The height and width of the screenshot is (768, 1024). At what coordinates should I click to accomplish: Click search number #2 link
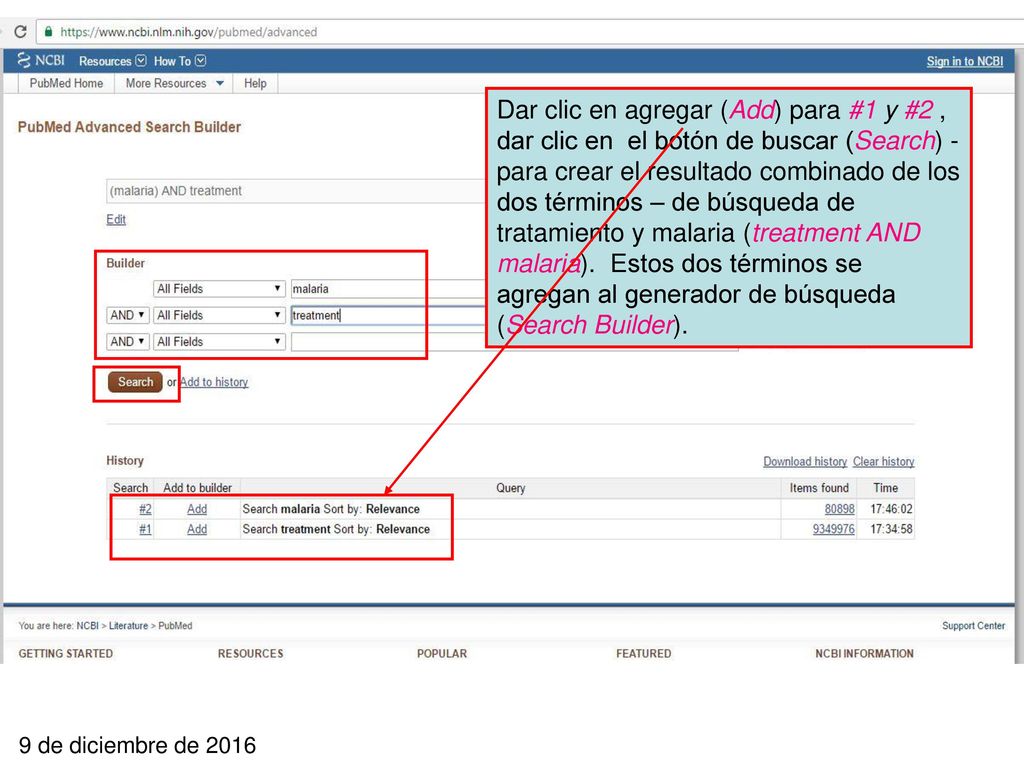(x=145, y=509)
